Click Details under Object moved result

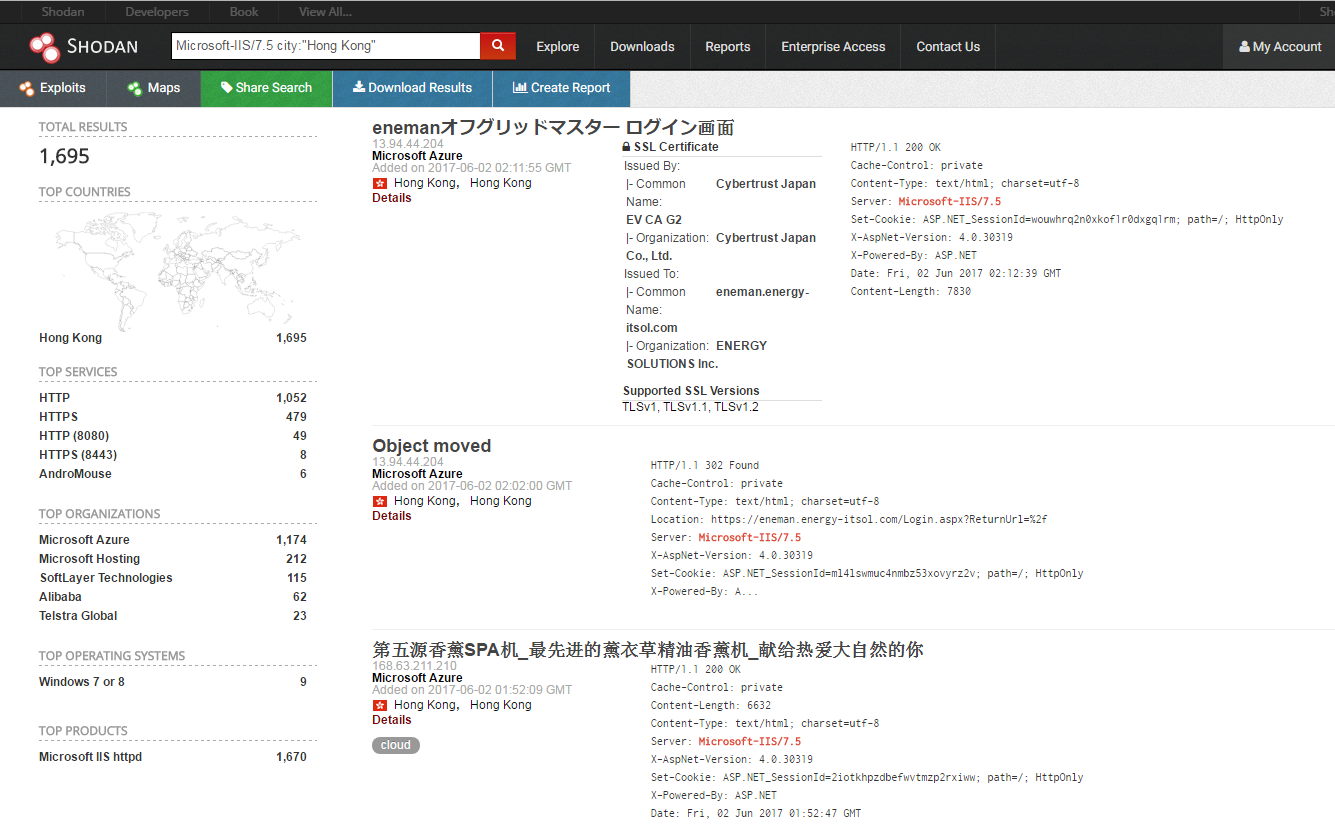391,516
